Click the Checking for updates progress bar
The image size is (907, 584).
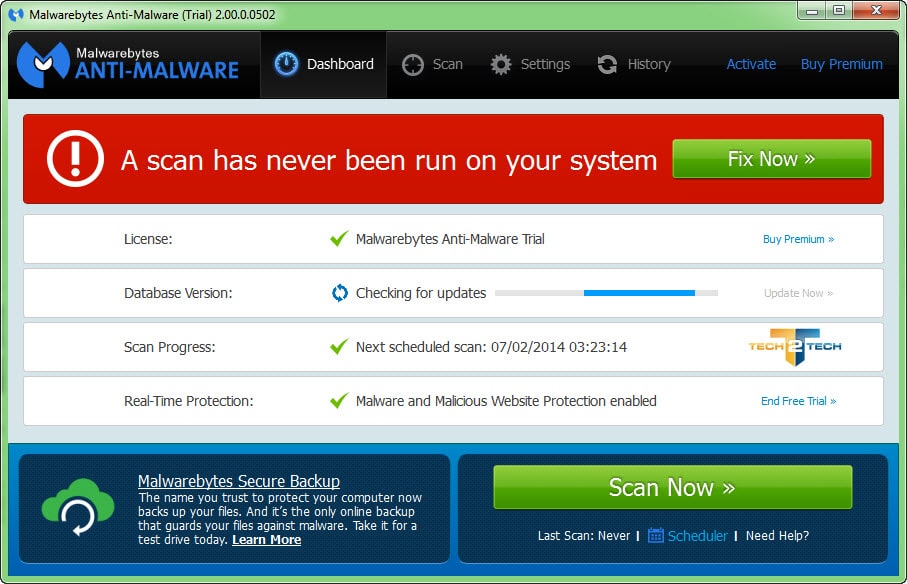[606, 293]
